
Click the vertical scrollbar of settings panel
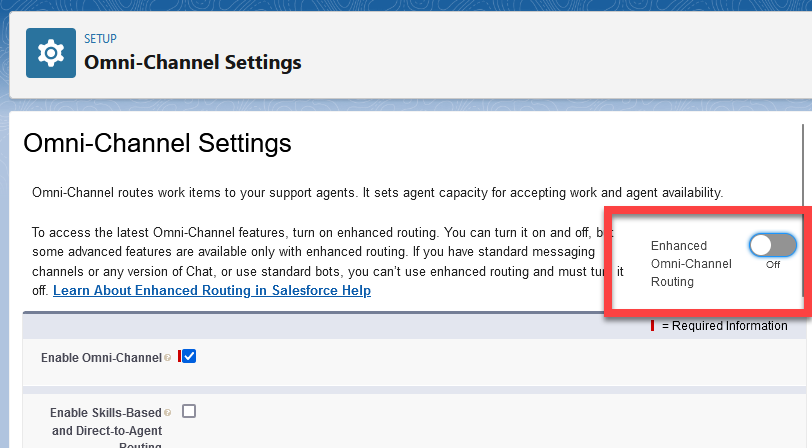point(803,210)
